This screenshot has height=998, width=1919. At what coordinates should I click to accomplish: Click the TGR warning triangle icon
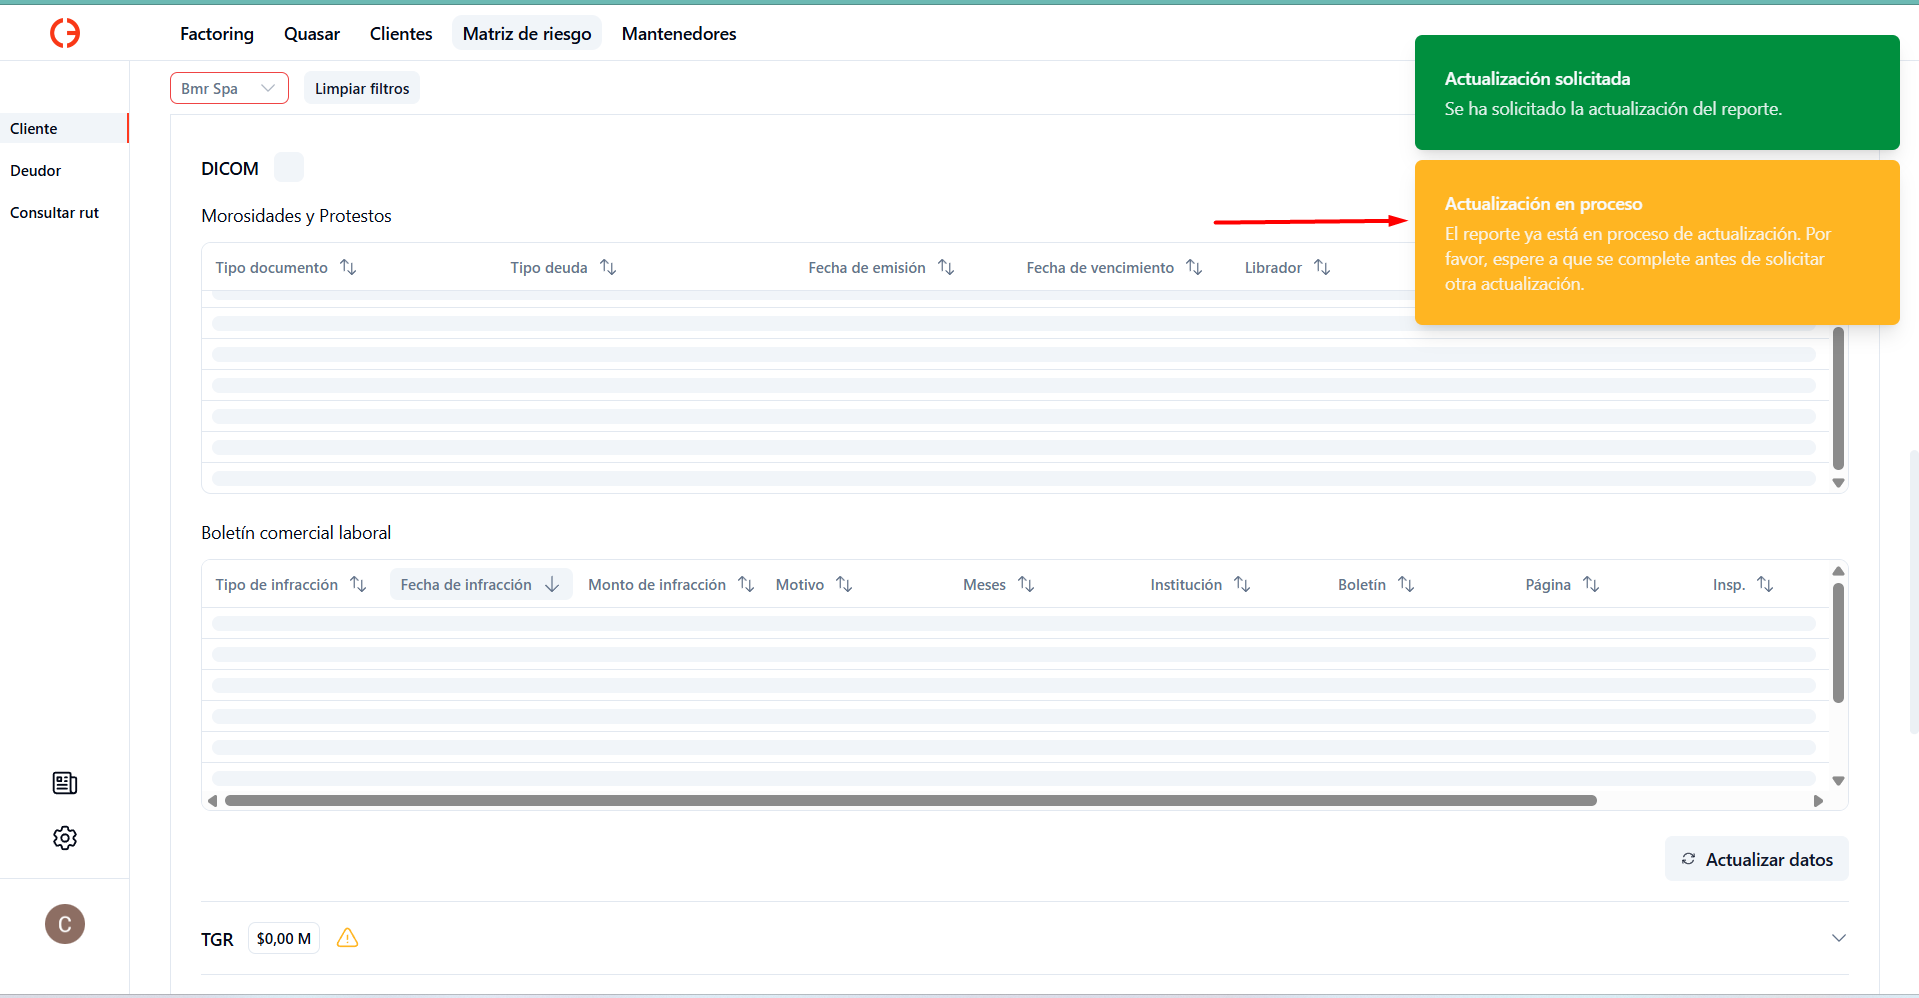pos(347,938)
